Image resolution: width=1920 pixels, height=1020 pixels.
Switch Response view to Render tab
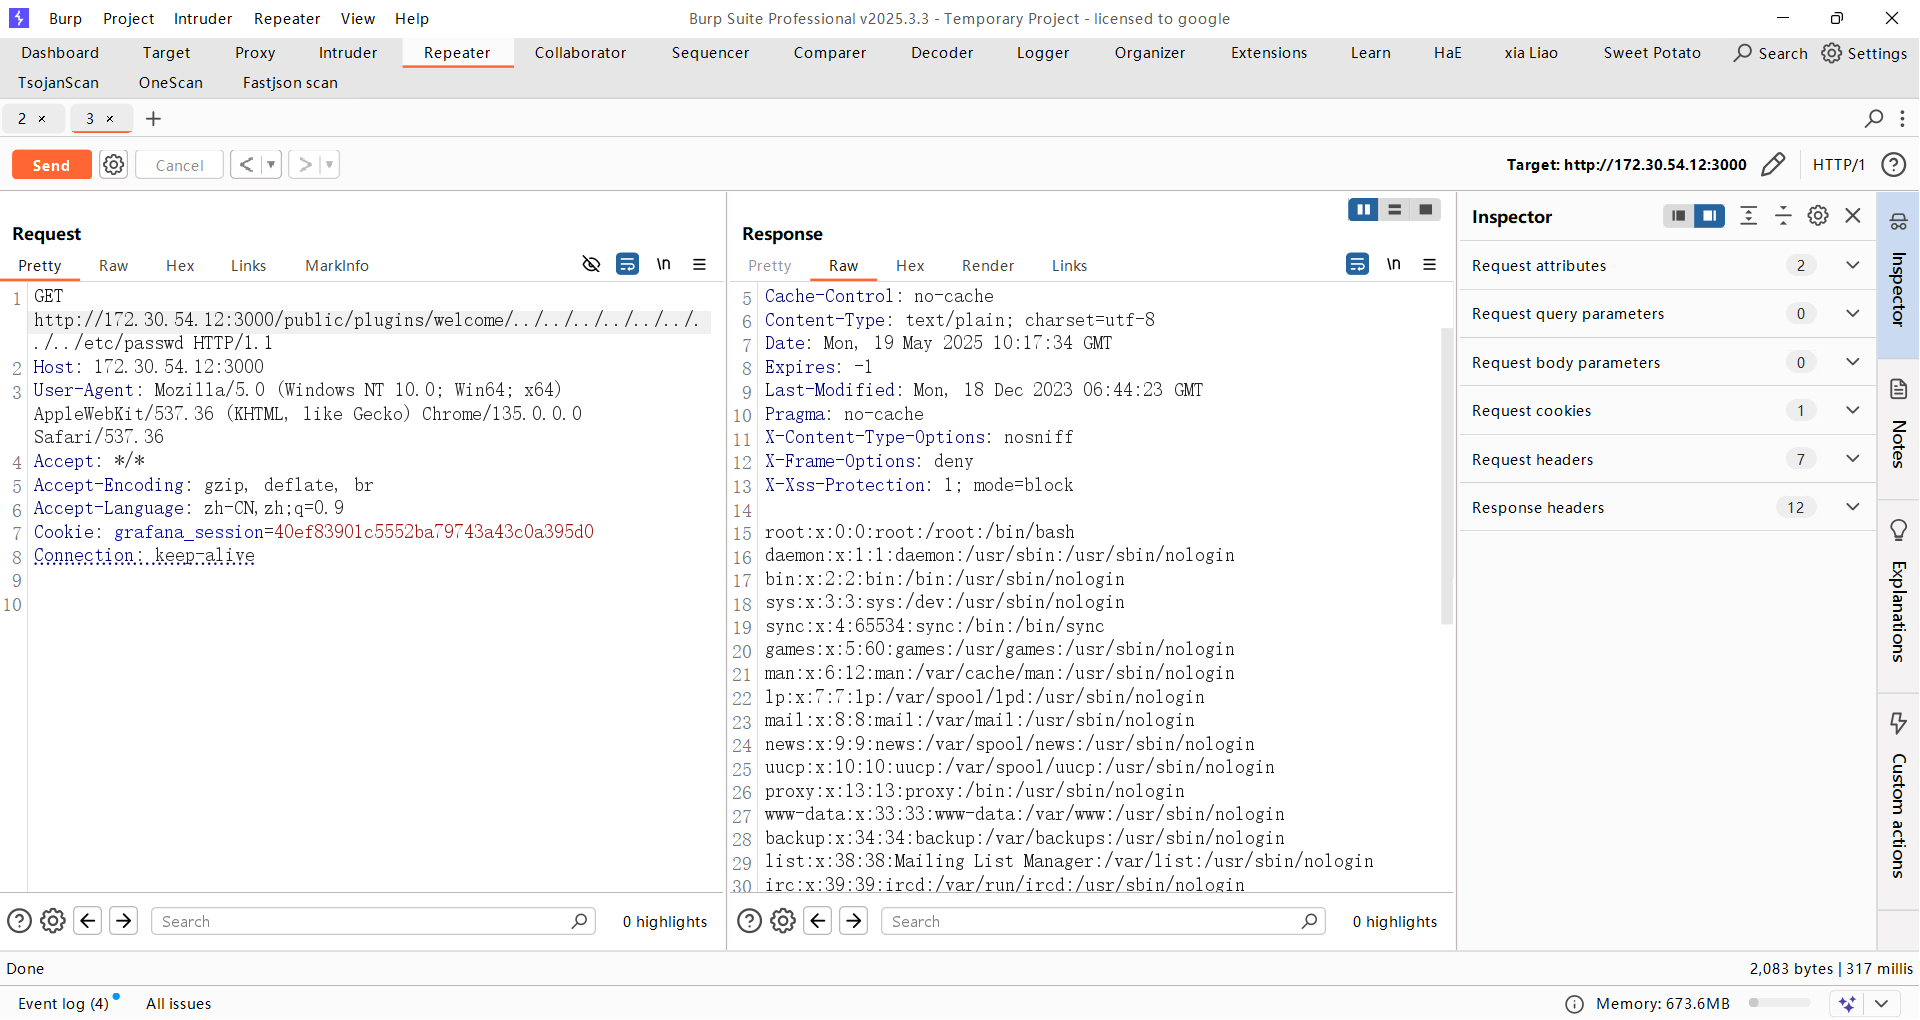pos(988,265)
